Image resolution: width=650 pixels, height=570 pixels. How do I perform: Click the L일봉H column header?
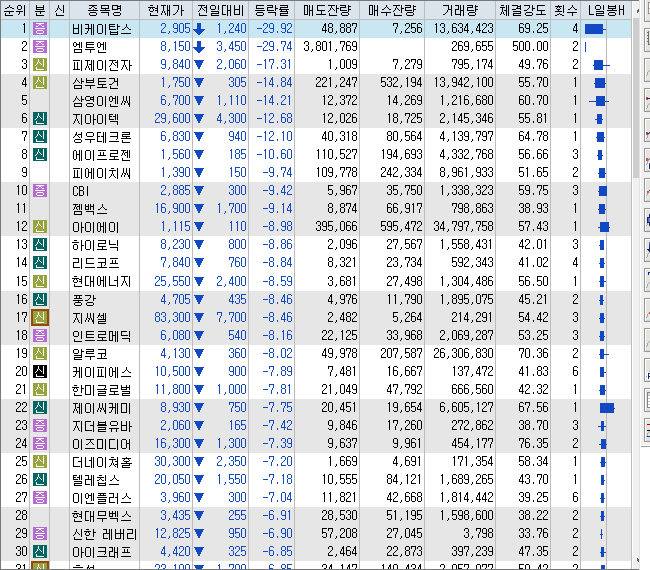[x=606, y=10]
